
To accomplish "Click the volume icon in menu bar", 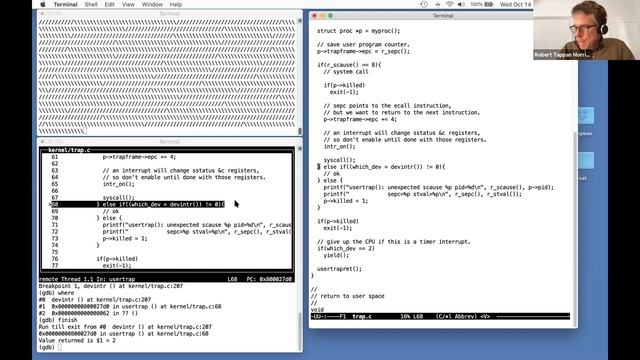I will [461, 4].
